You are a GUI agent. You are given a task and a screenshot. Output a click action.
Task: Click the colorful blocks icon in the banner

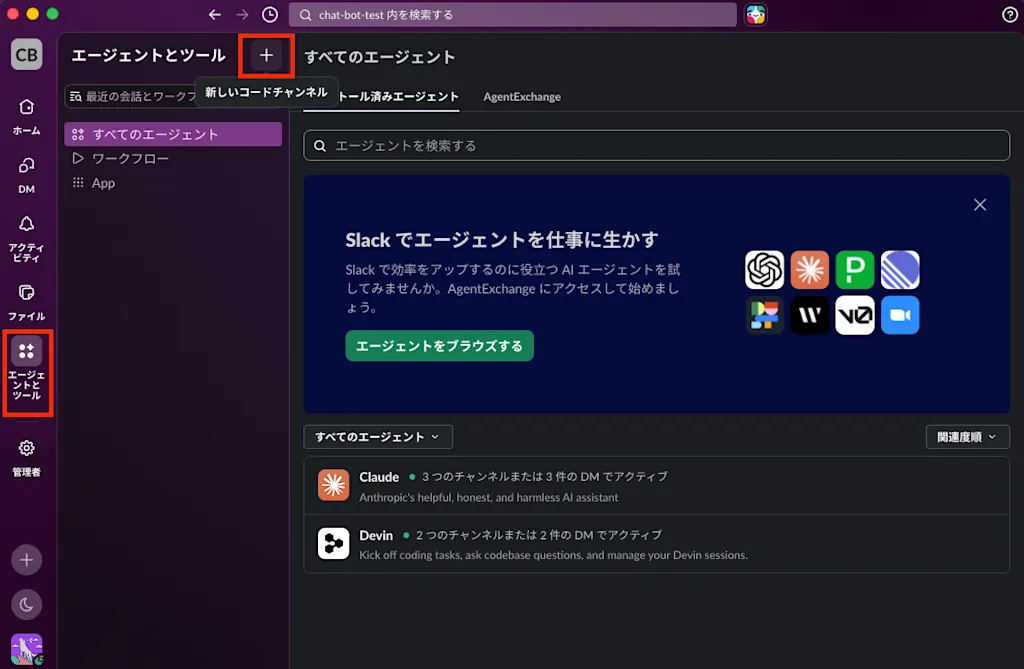tap(764, 315)
